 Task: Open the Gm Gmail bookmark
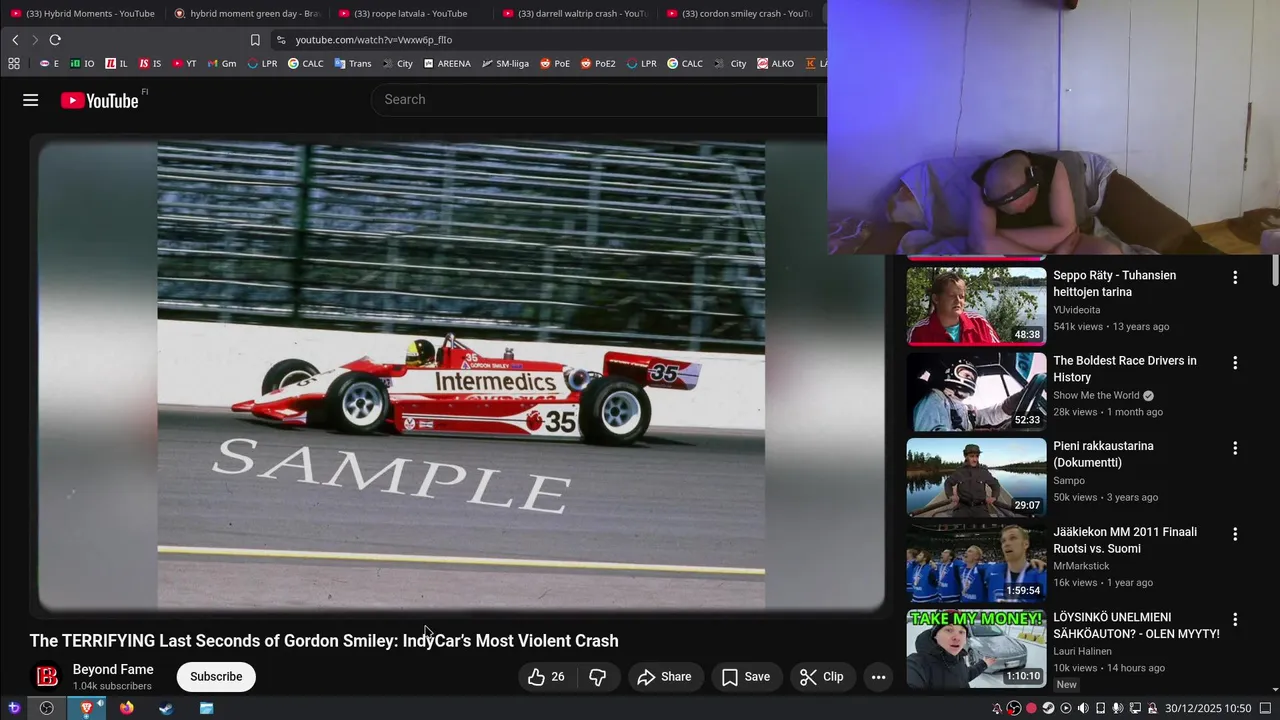(x=222, y=63)
